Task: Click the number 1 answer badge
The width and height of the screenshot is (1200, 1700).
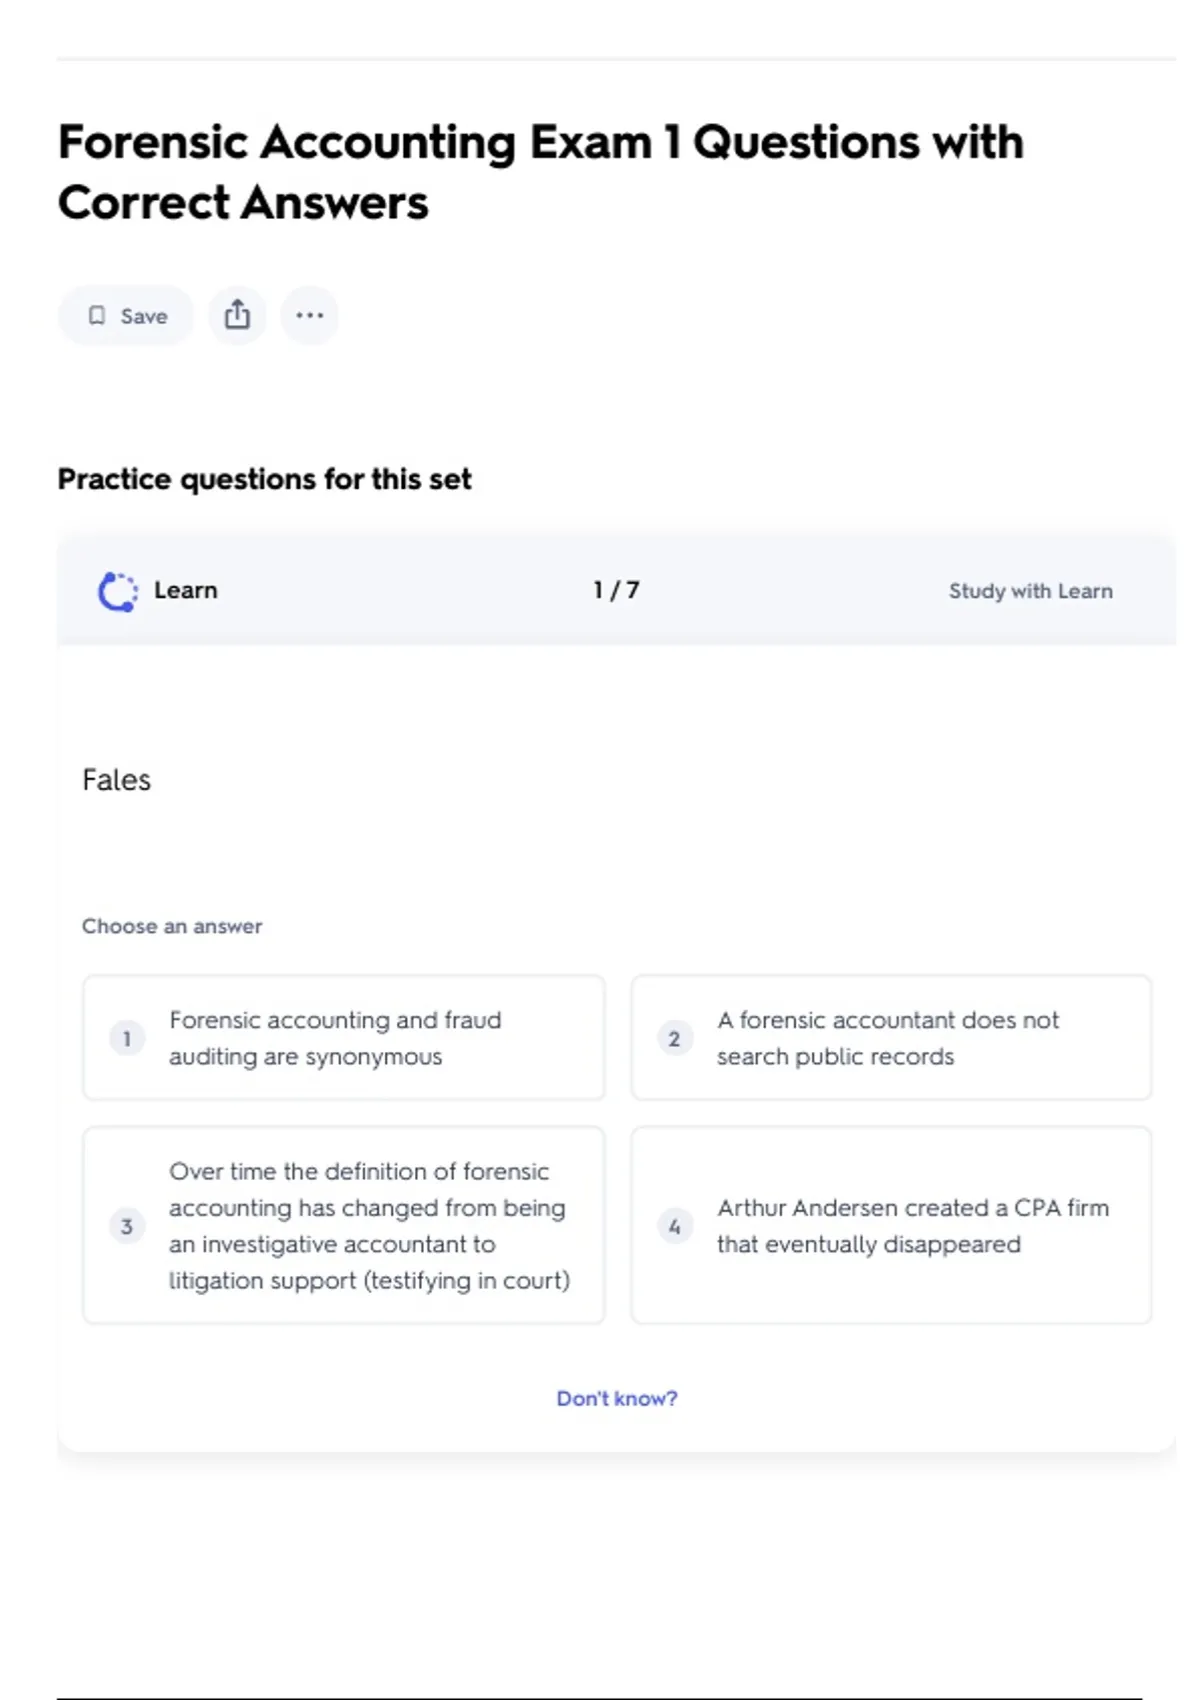Action: pyautogui.click(x=127, y=1038)
